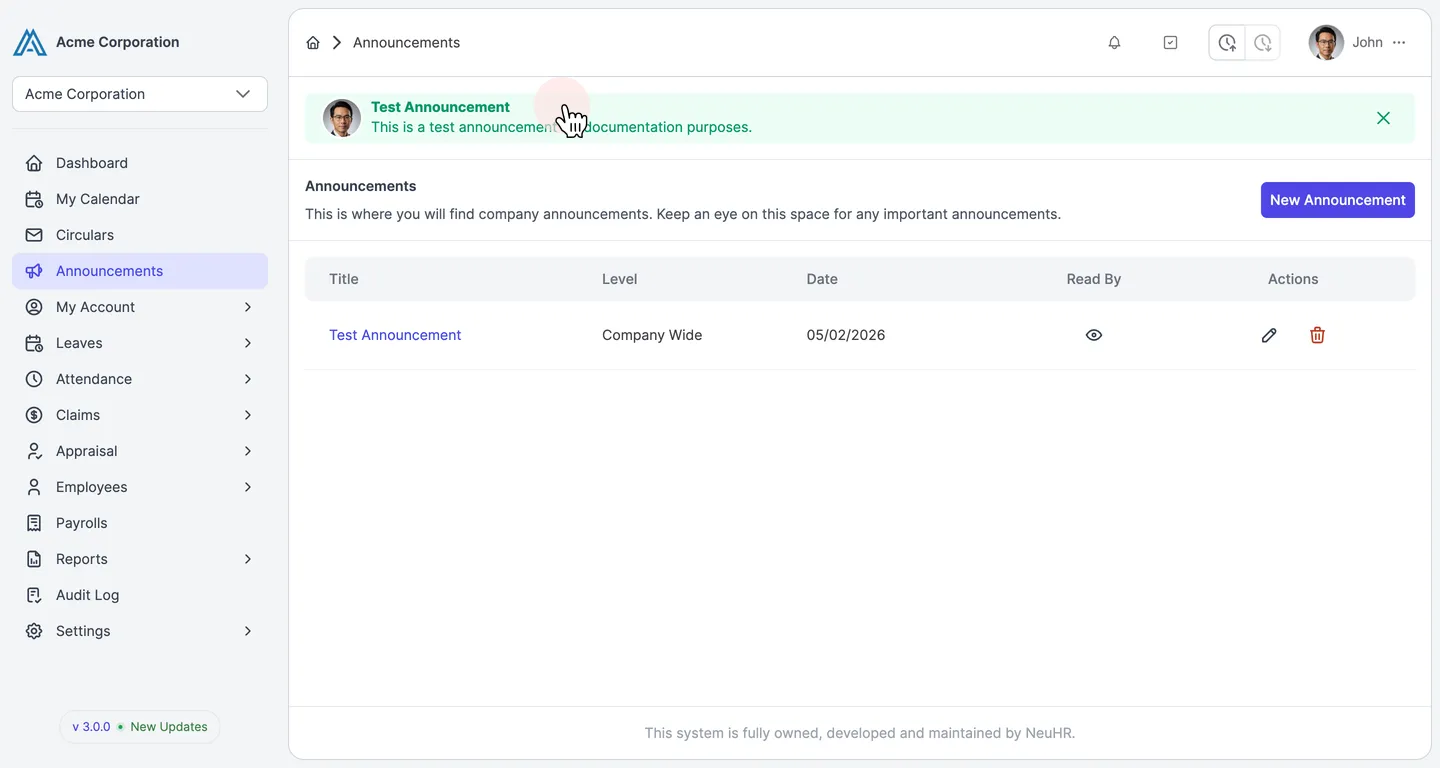Expand the Leaves chevron
This screenshot has width=1440, height=768.
(247, 343)
